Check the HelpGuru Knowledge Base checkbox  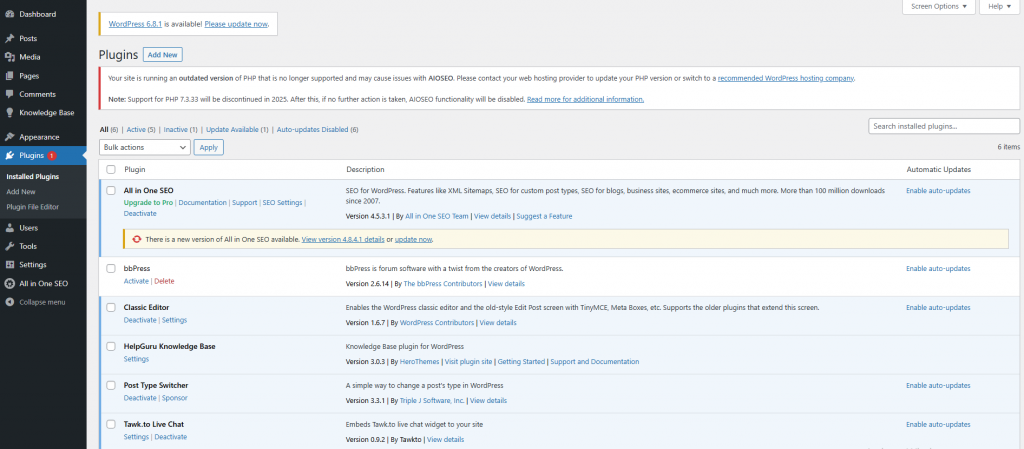click(x=111, y=347)
